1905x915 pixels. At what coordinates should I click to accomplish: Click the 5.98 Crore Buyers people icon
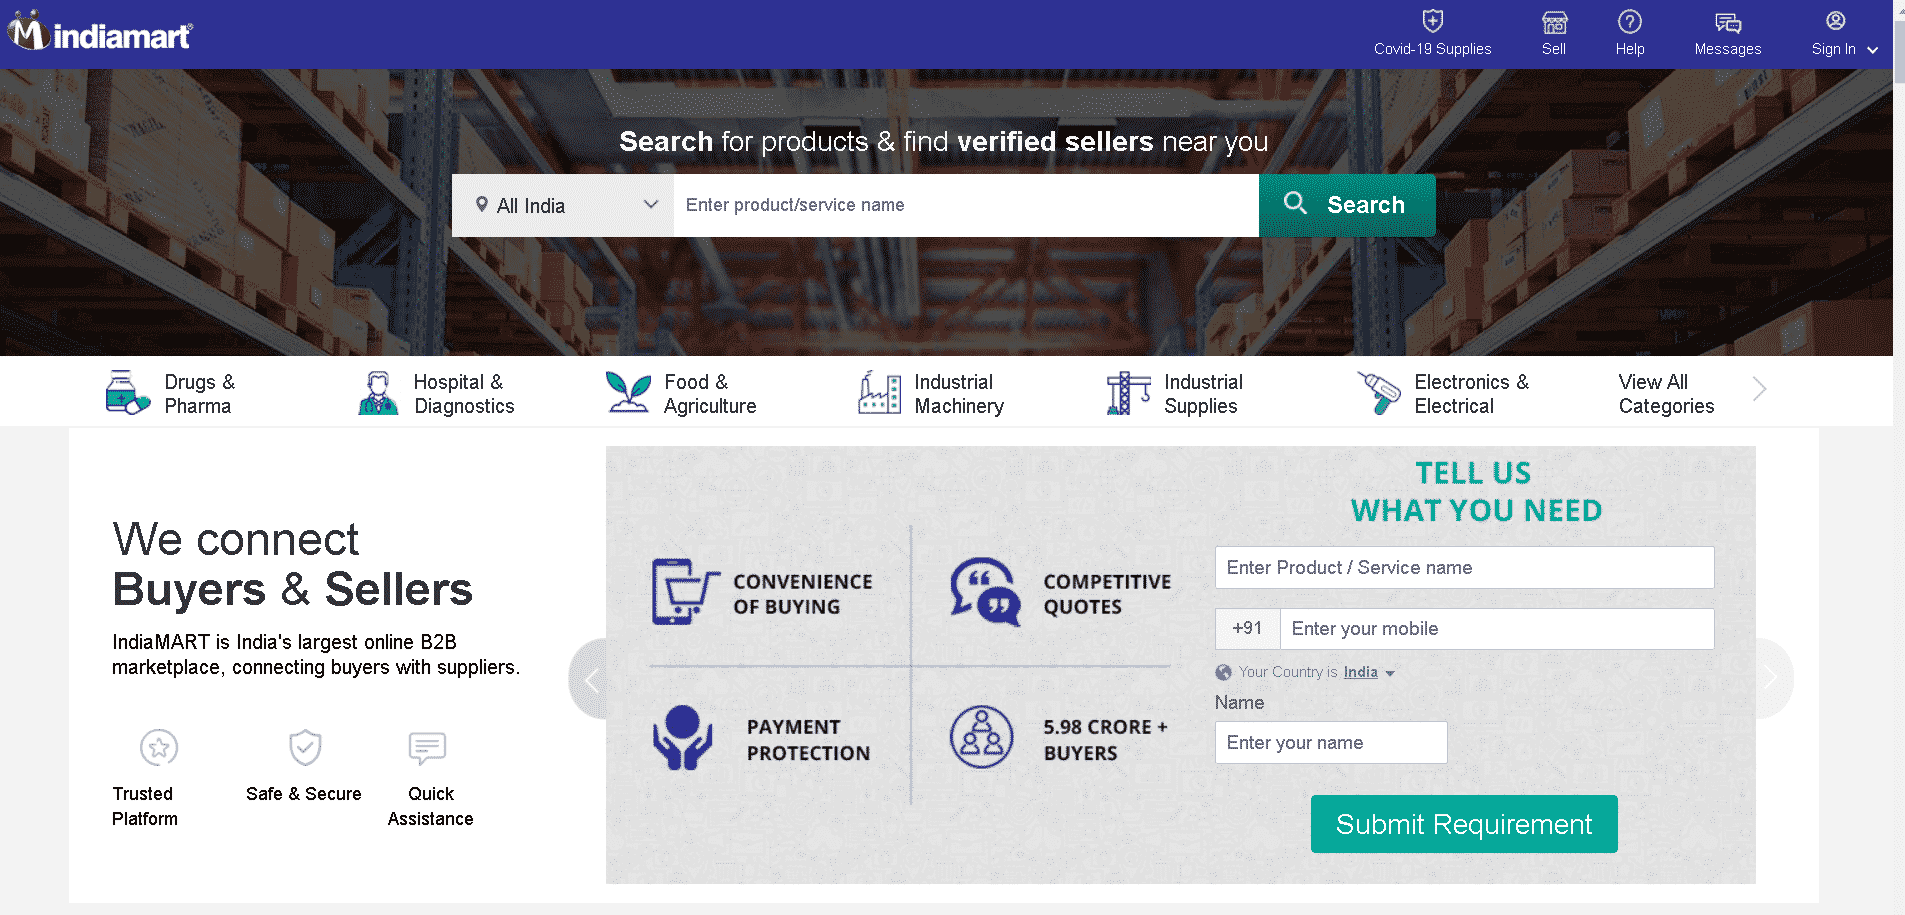(x=981, y=737)
